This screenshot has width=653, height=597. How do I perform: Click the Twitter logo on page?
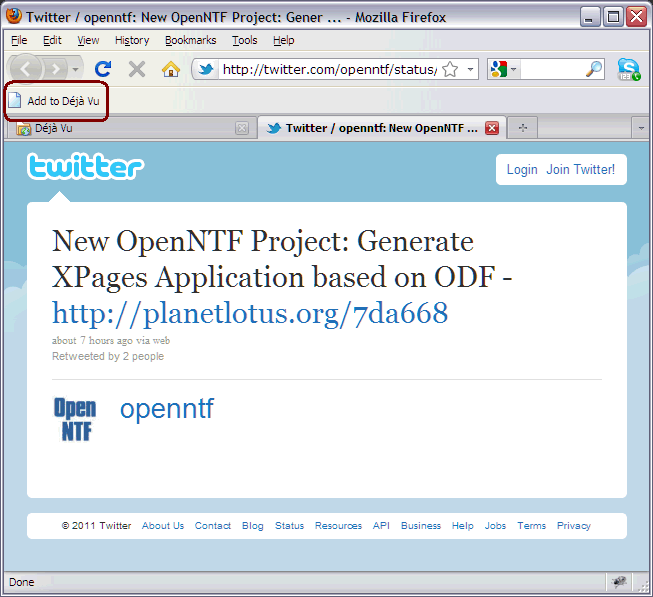point(85,167)
